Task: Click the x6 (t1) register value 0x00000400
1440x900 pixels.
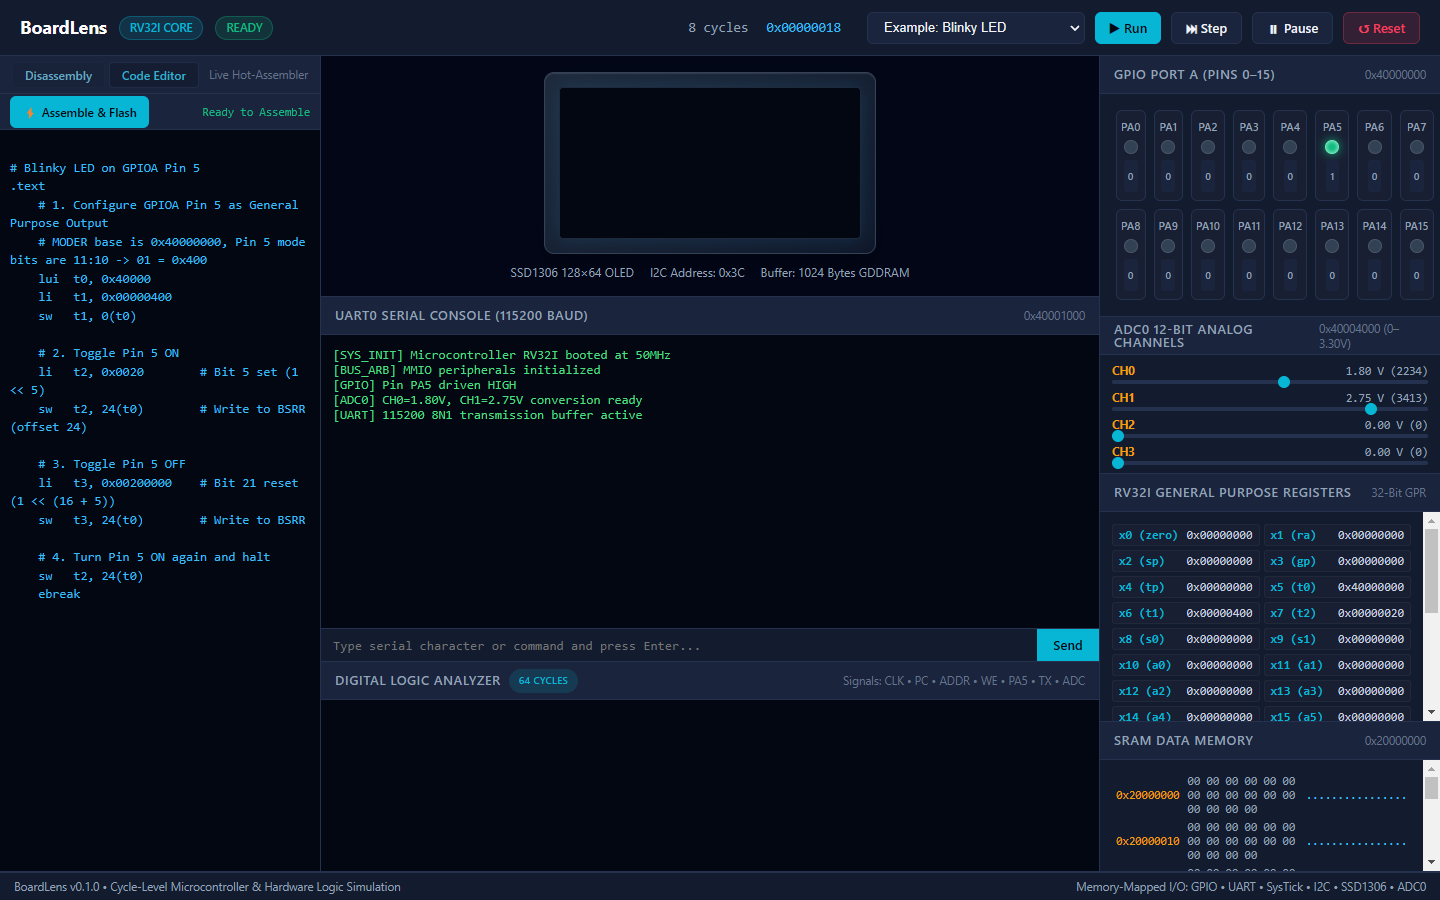Action: [1219, 613]
